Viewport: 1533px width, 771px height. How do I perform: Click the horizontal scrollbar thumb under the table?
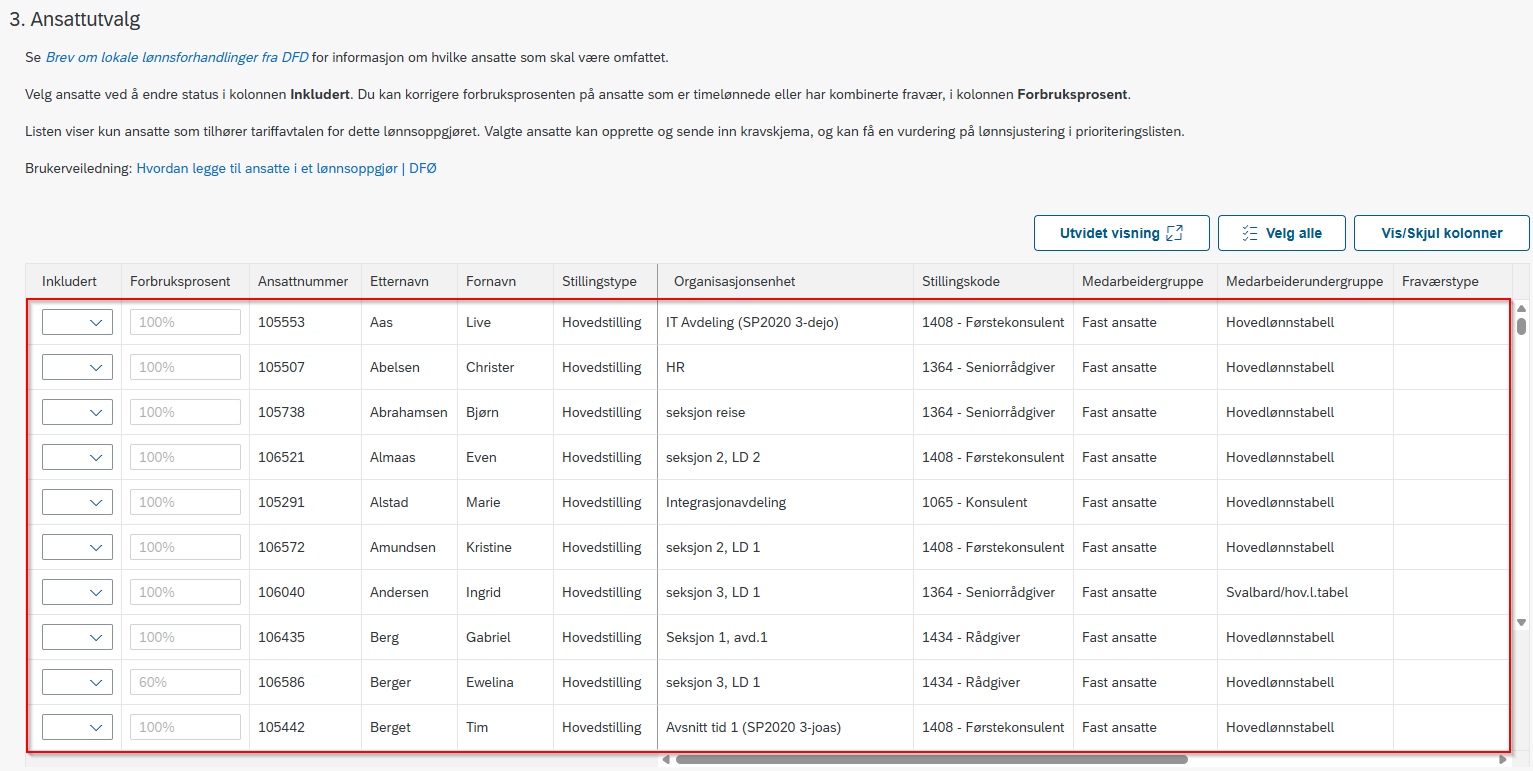point(931,760)
